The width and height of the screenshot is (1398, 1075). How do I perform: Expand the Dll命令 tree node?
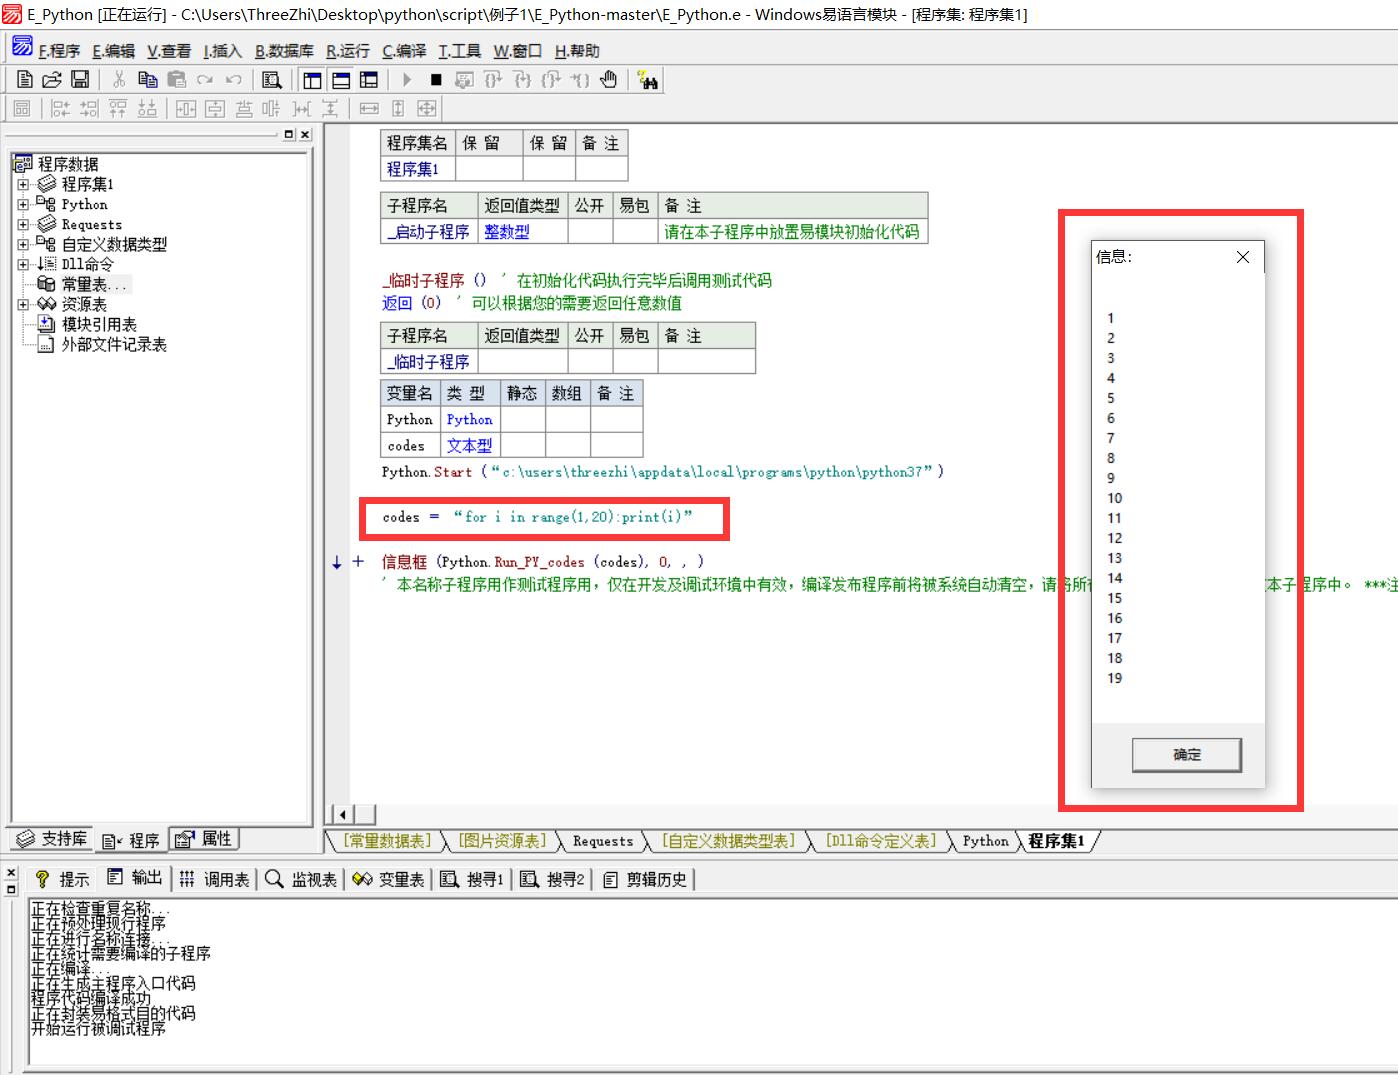pyautogui.click(x=23, y=264)
